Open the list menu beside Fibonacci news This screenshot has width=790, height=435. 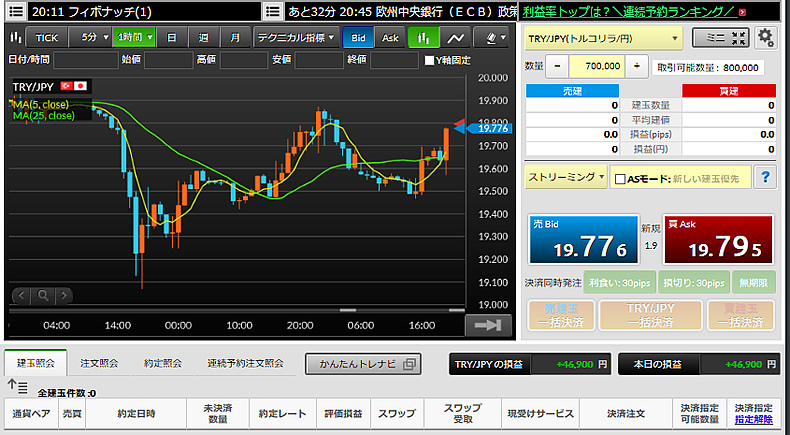click(16, 11)
